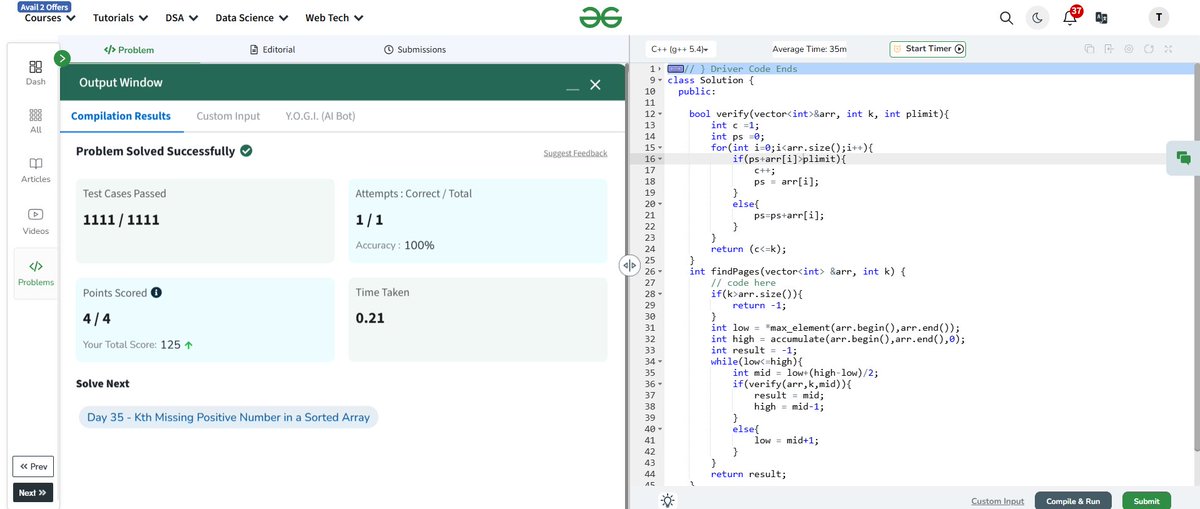1200x509 pixels.
Task: Open editor settings gear icon
Action: coord(1128,49)
